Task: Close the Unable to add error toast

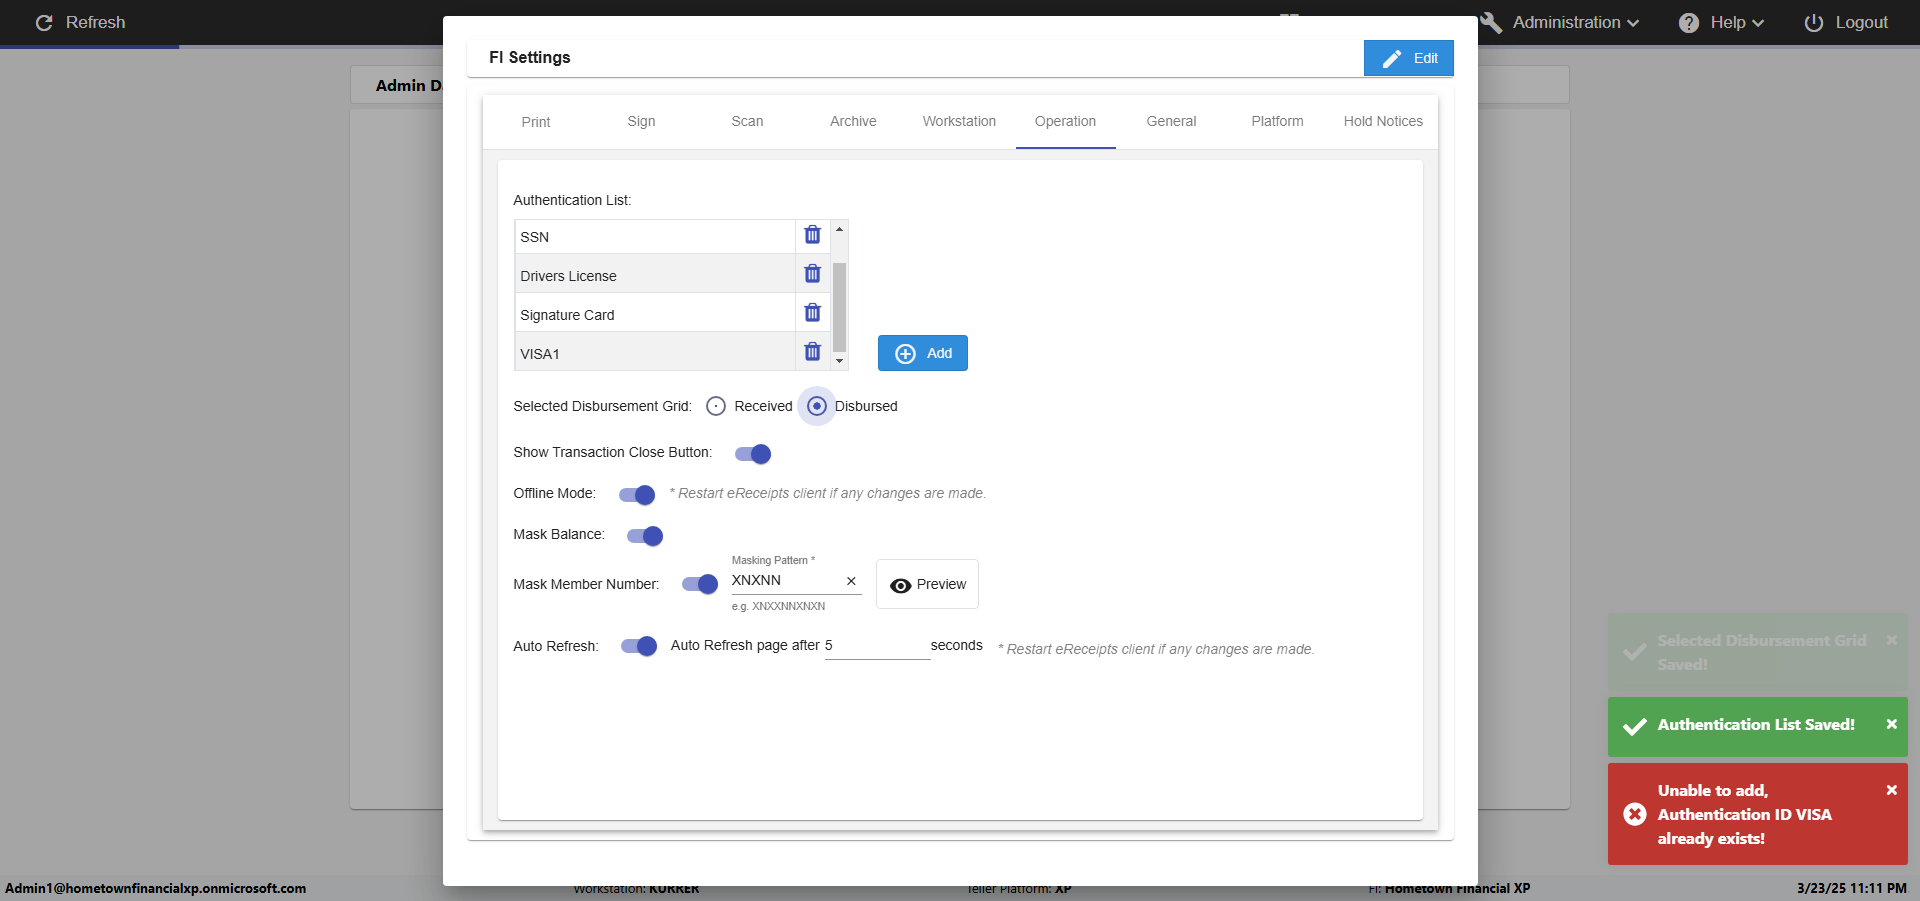Action: pos(1891,790)
